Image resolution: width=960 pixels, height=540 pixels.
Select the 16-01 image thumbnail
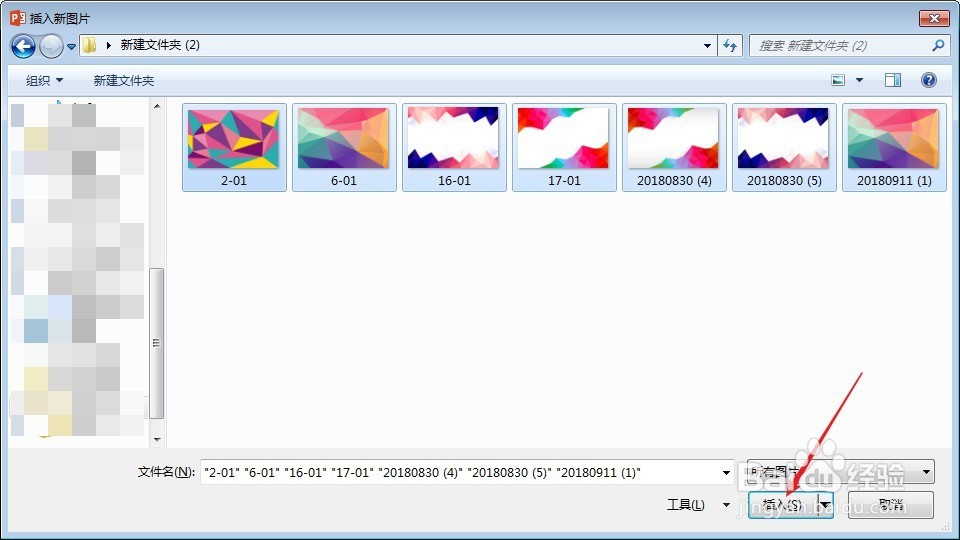pyautogui.click(x=454, y=148)
